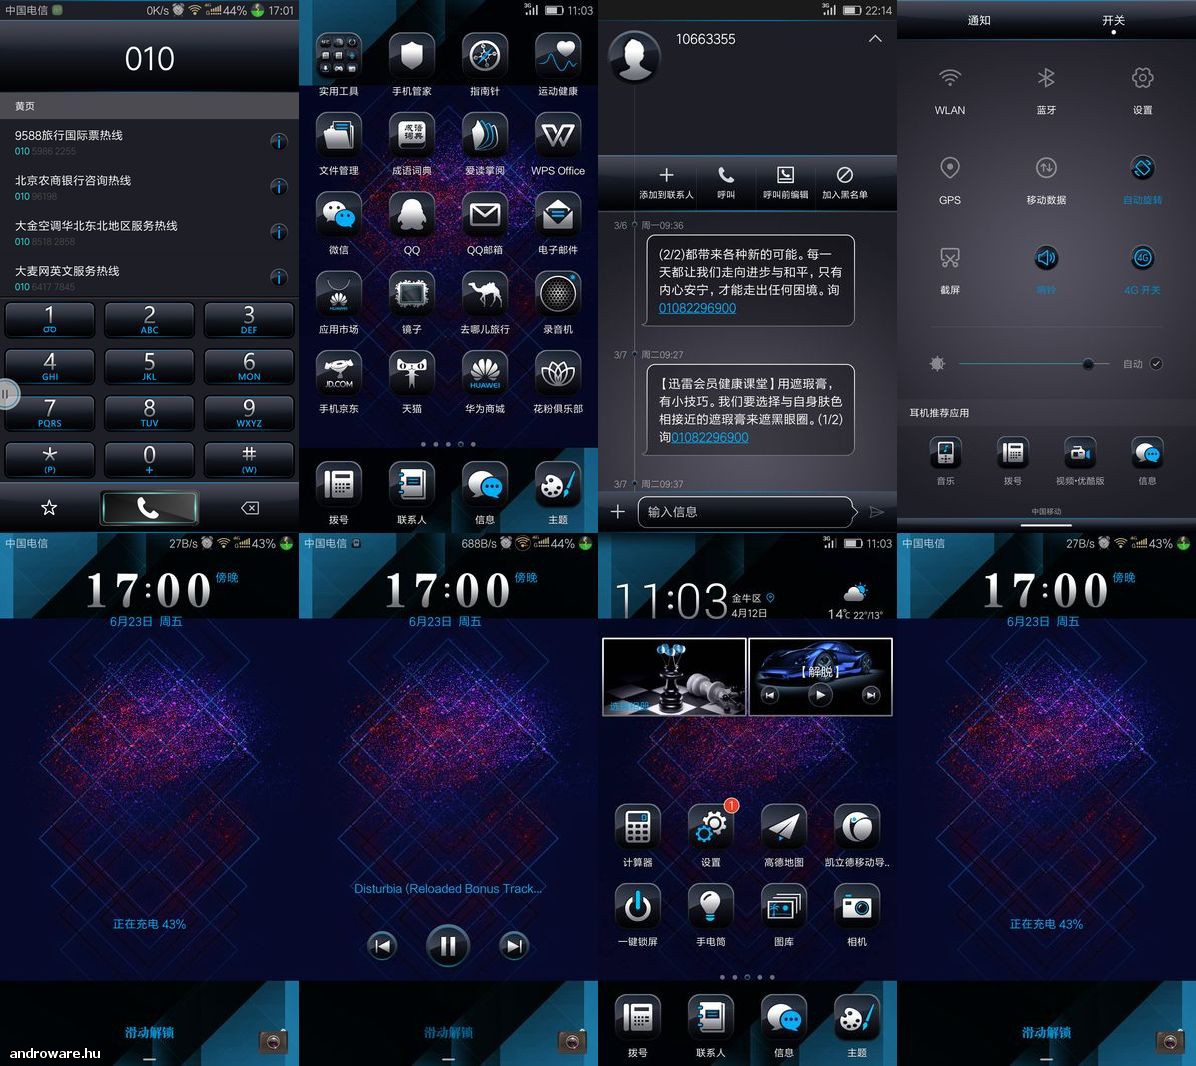
Task: Pause the Disturbia track on lock screen
Action: 447,946
